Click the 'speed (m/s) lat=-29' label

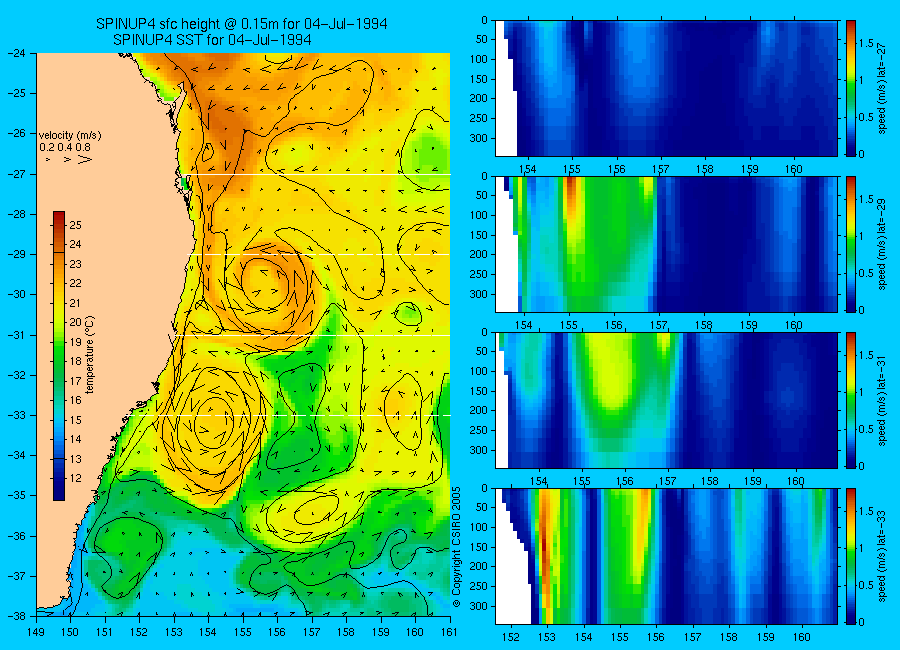click(883, 245)
